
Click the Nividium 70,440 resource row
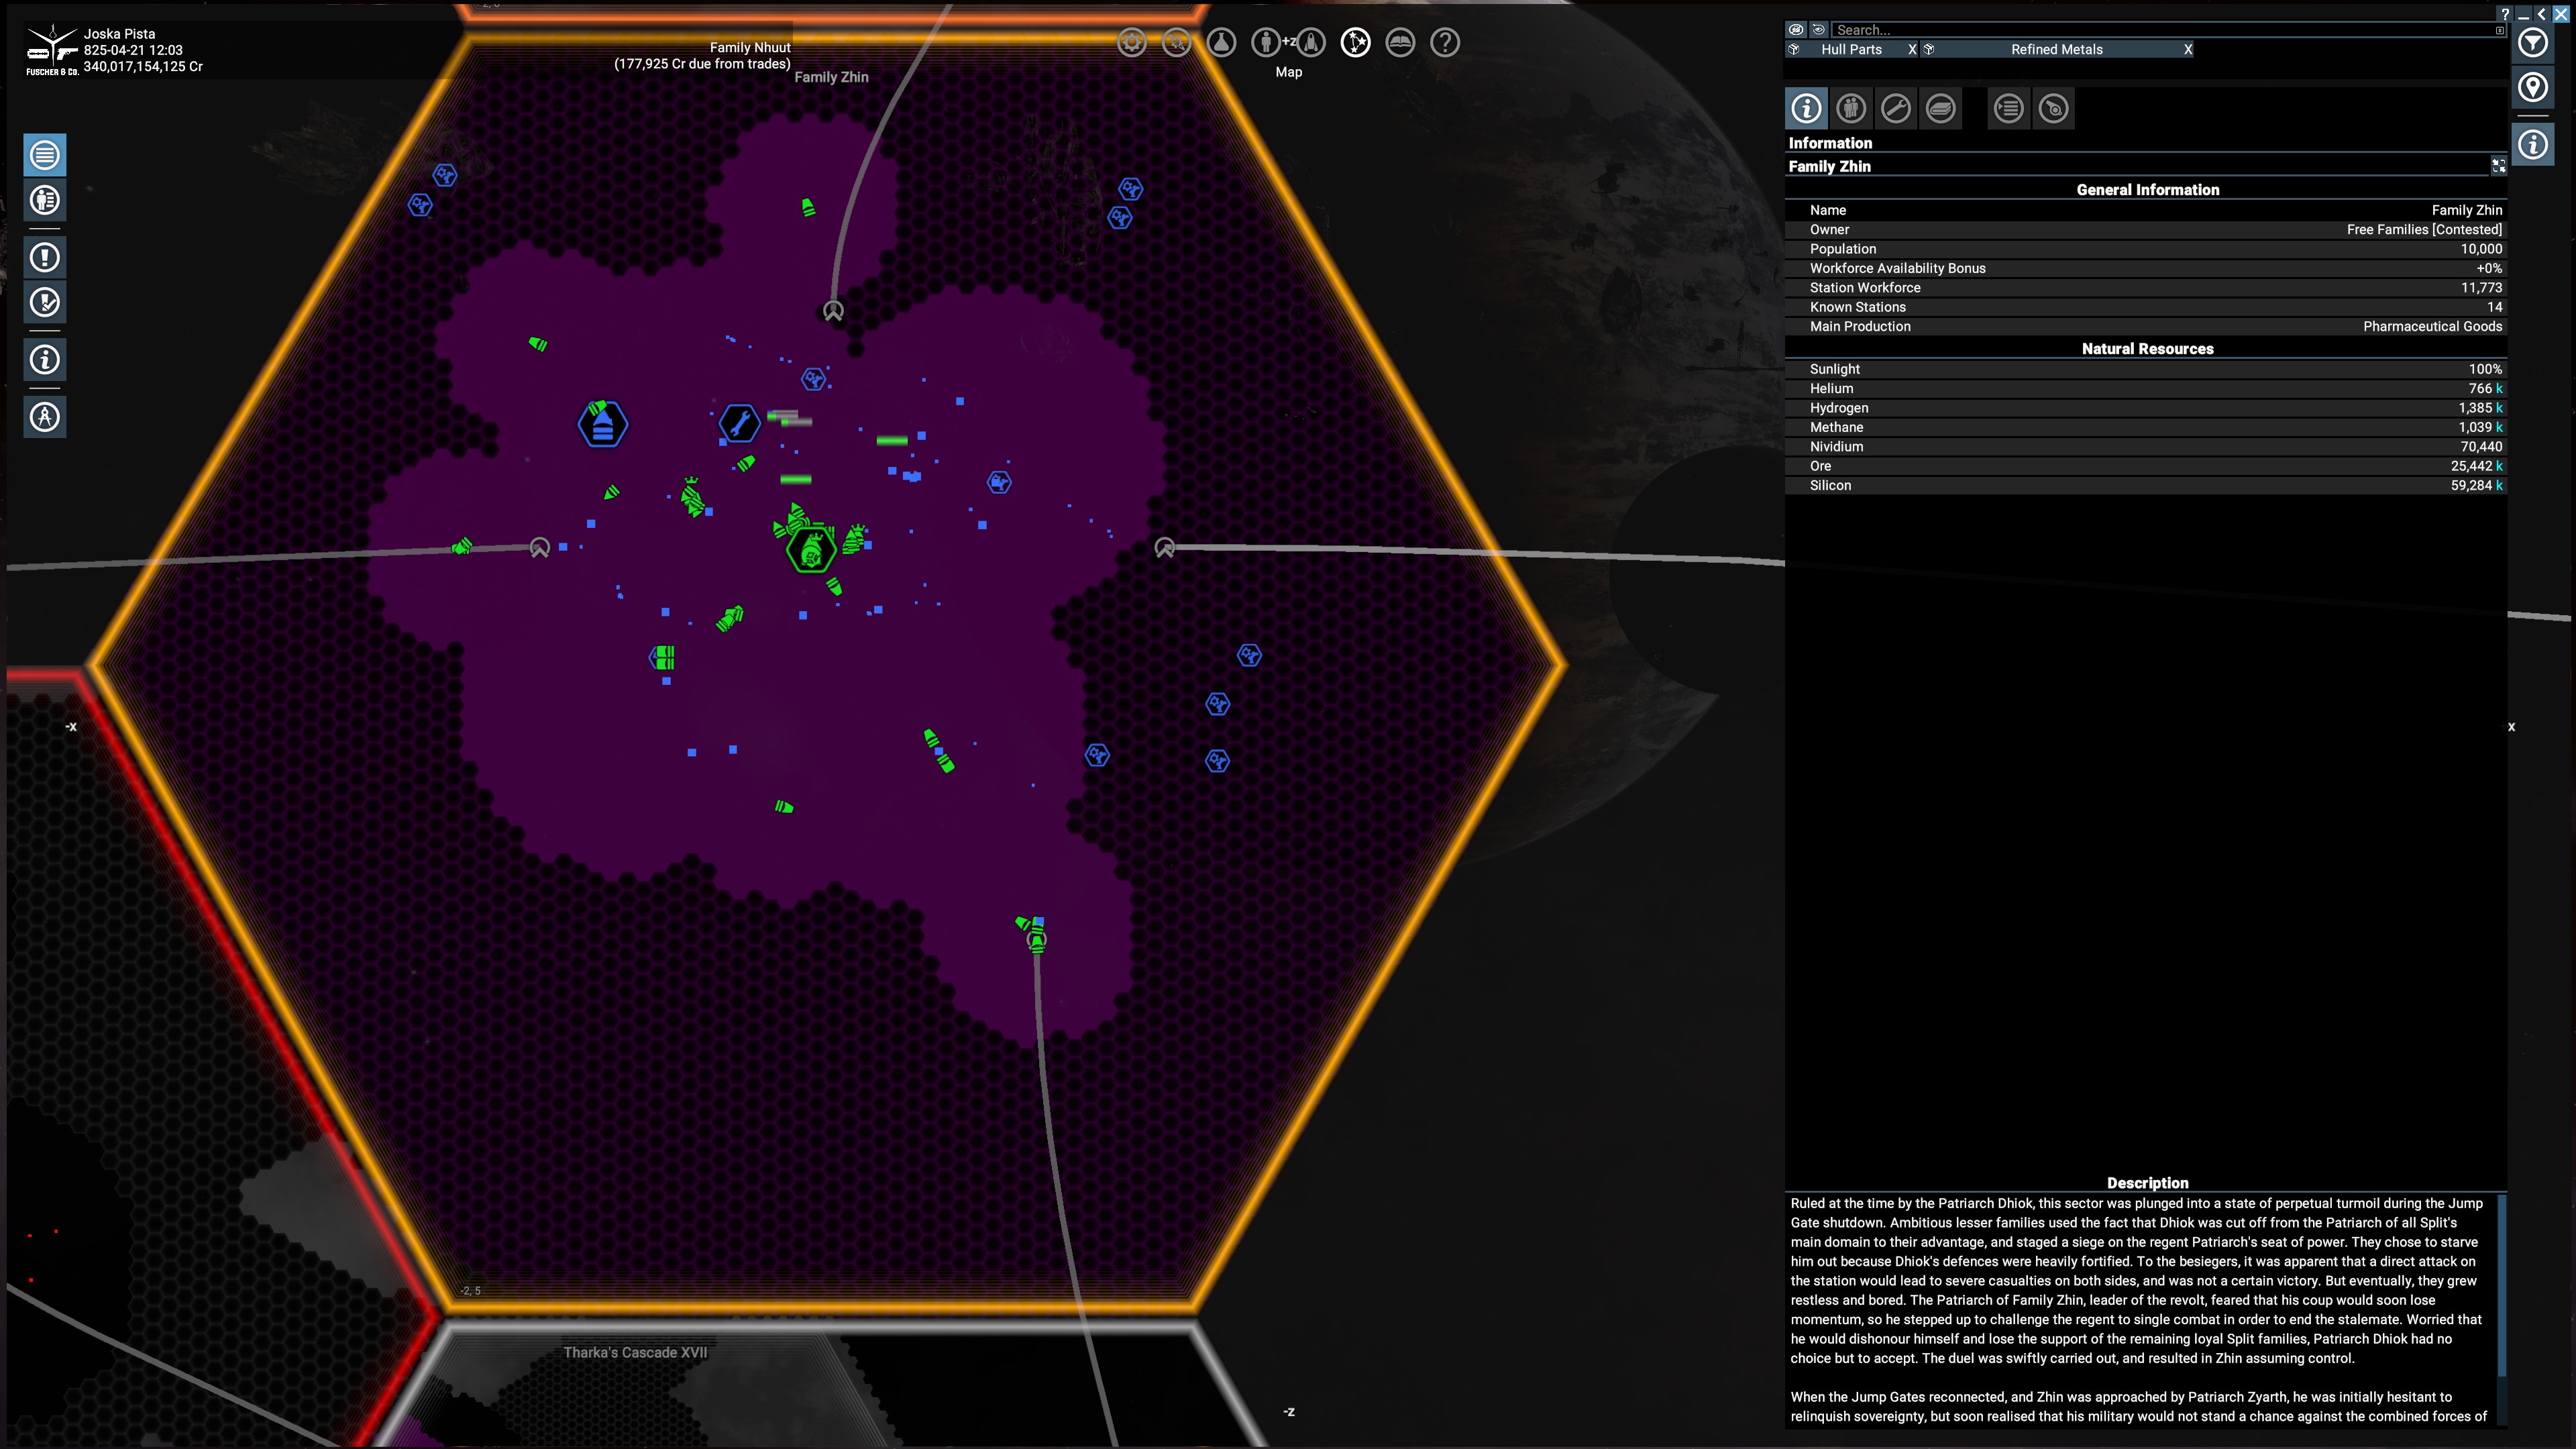click(x=2146, y=446)
